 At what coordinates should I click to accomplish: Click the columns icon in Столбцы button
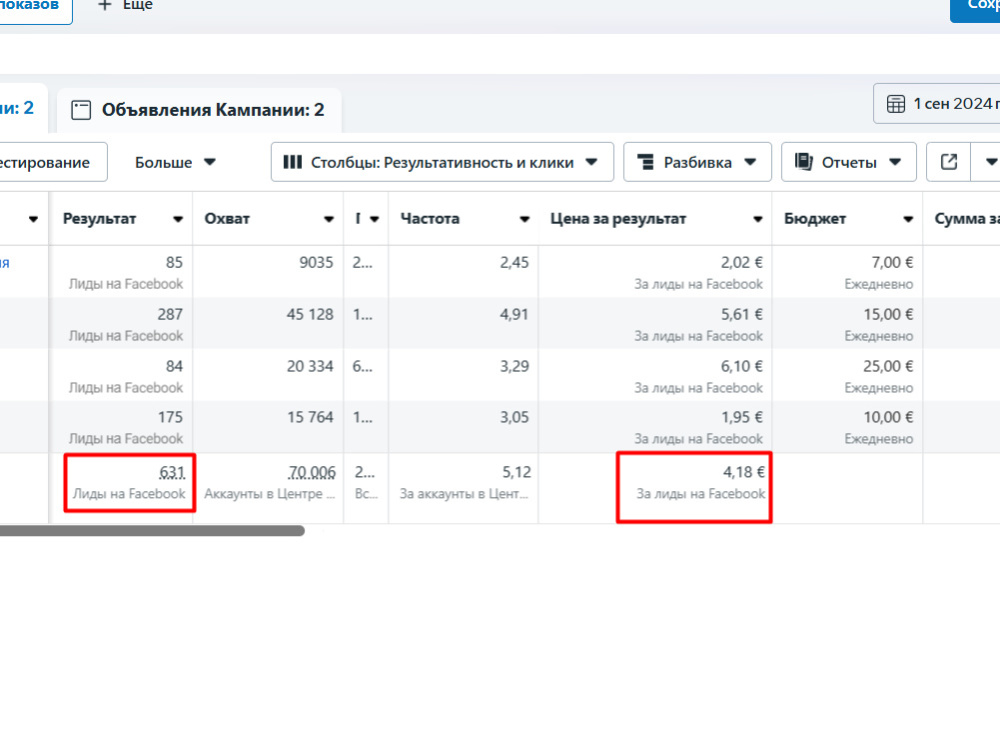tap(292, 162)
